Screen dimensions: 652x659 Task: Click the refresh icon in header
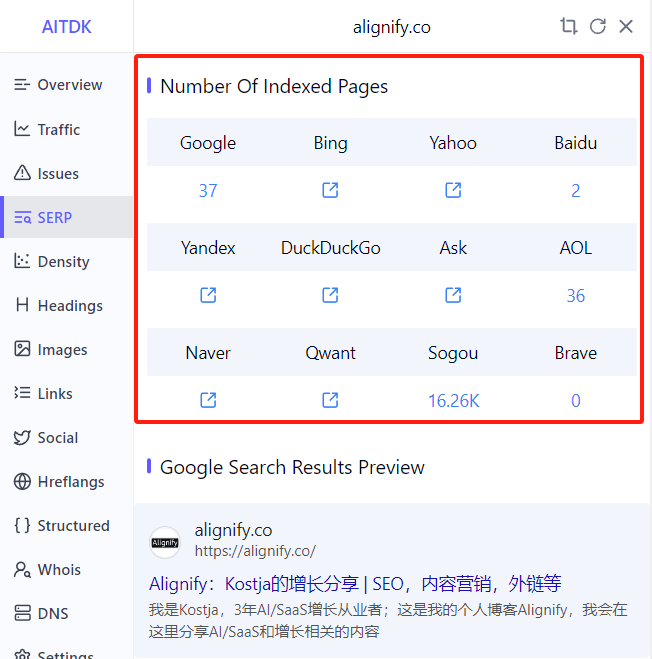pos(597,26)
